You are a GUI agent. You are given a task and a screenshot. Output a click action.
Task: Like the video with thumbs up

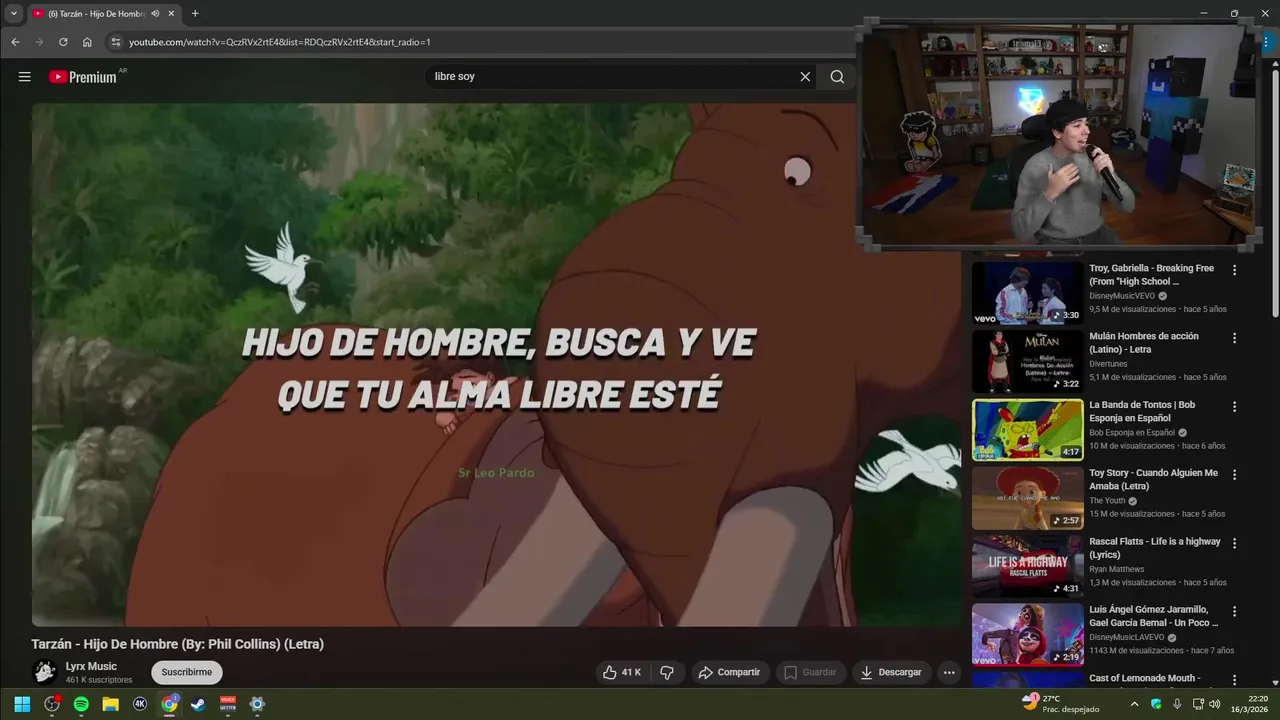621,672
